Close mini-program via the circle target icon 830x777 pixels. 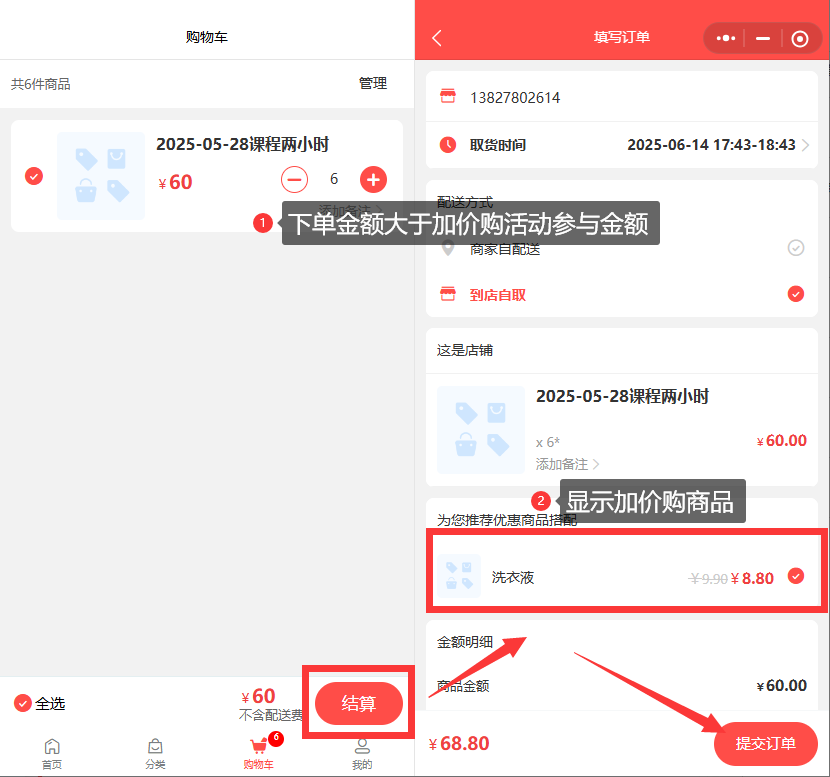(x=799, y=38)
